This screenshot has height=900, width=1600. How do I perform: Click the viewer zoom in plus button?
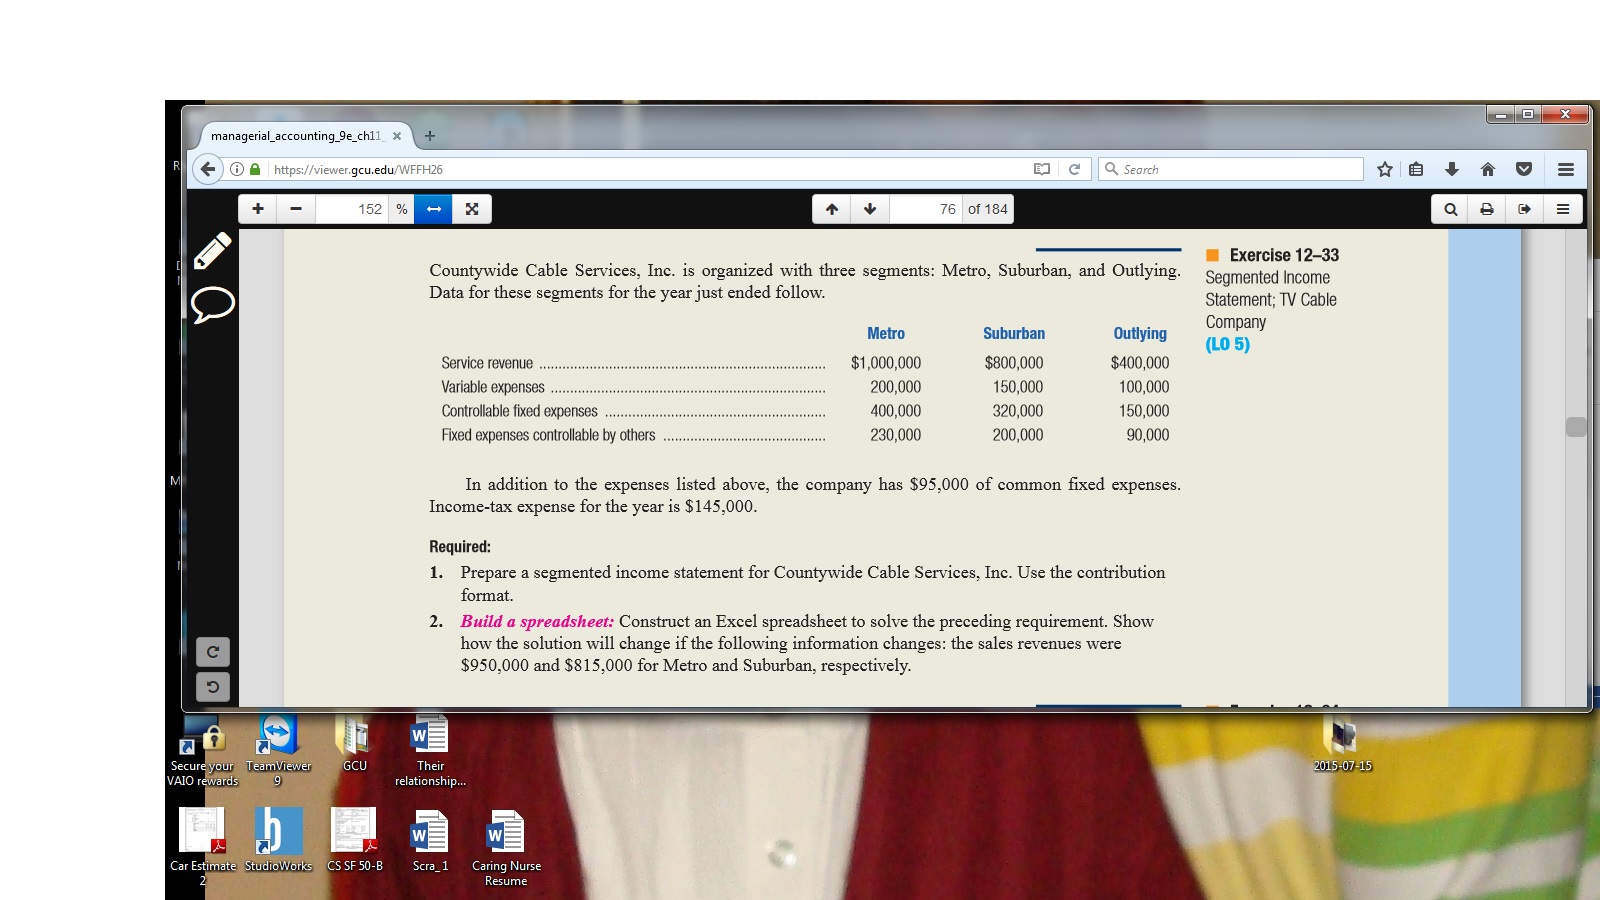[x=258, y=209]
